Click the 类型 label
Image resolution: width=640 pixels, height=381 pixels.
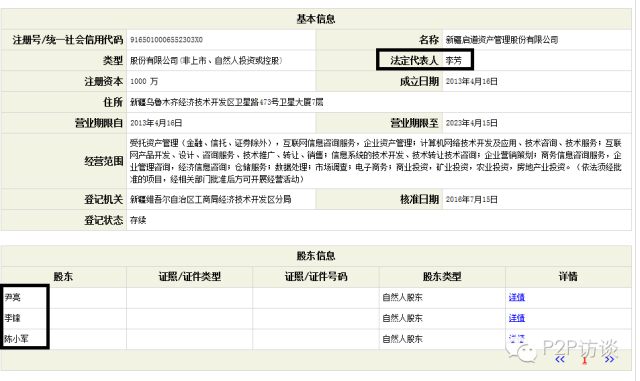(x=113, y=61)
